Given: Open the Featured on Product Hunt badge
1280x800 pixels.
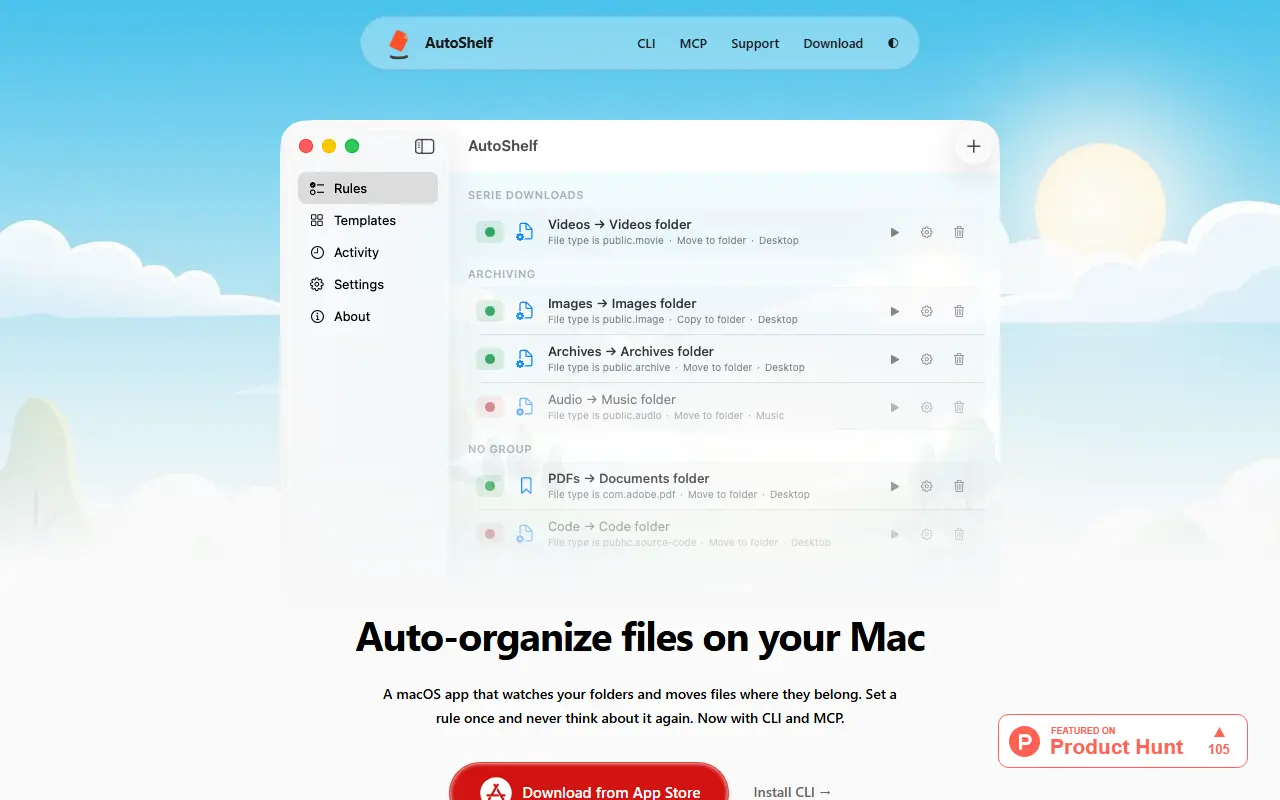Looking at the screenshot, I should click(1123, 741).
